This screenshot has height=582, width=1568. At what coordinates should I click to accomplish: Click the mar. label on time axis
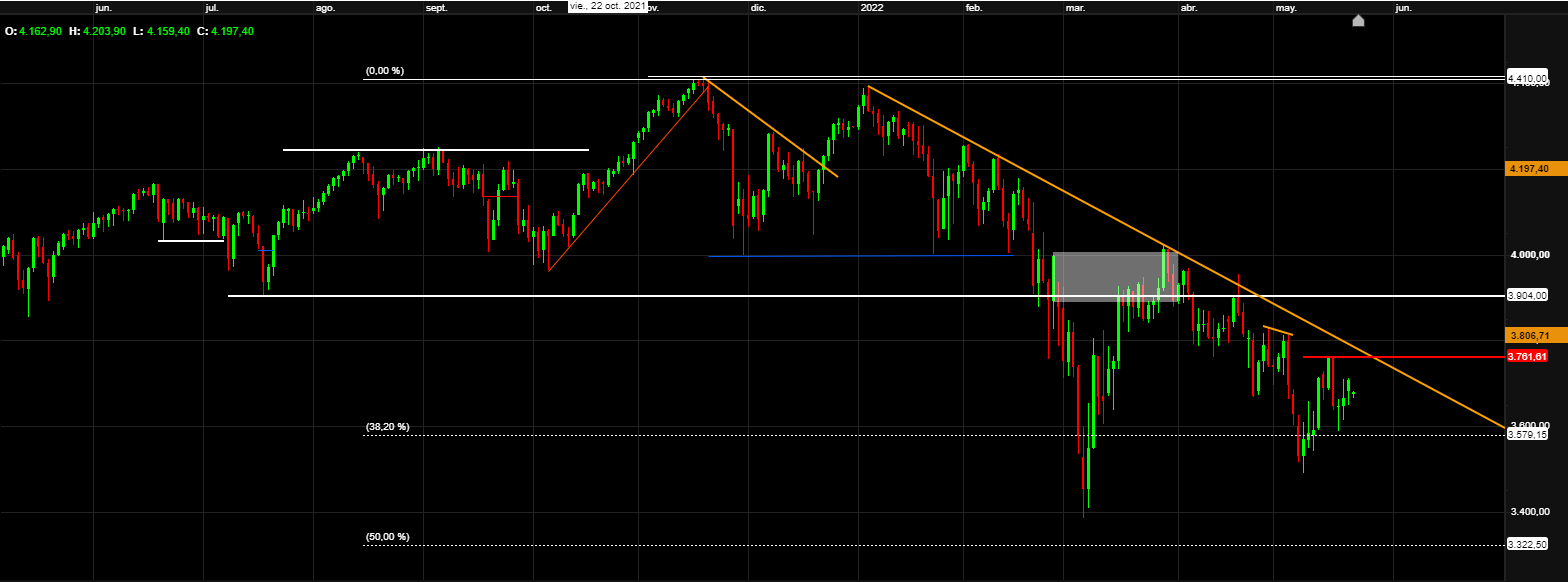click(1076, 7)
